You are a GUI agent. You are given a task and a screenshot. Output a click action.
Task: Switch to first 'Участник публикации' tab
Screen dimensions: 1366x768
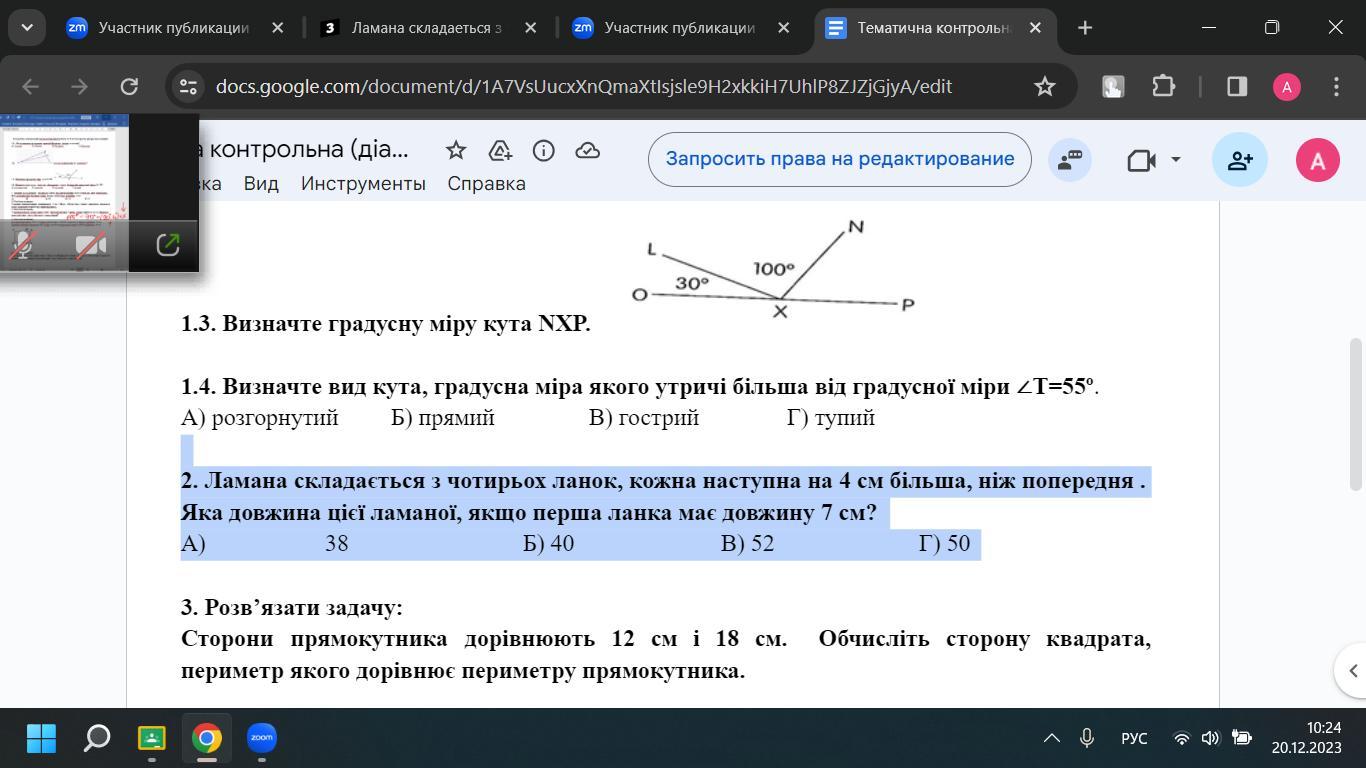(173, 28)
